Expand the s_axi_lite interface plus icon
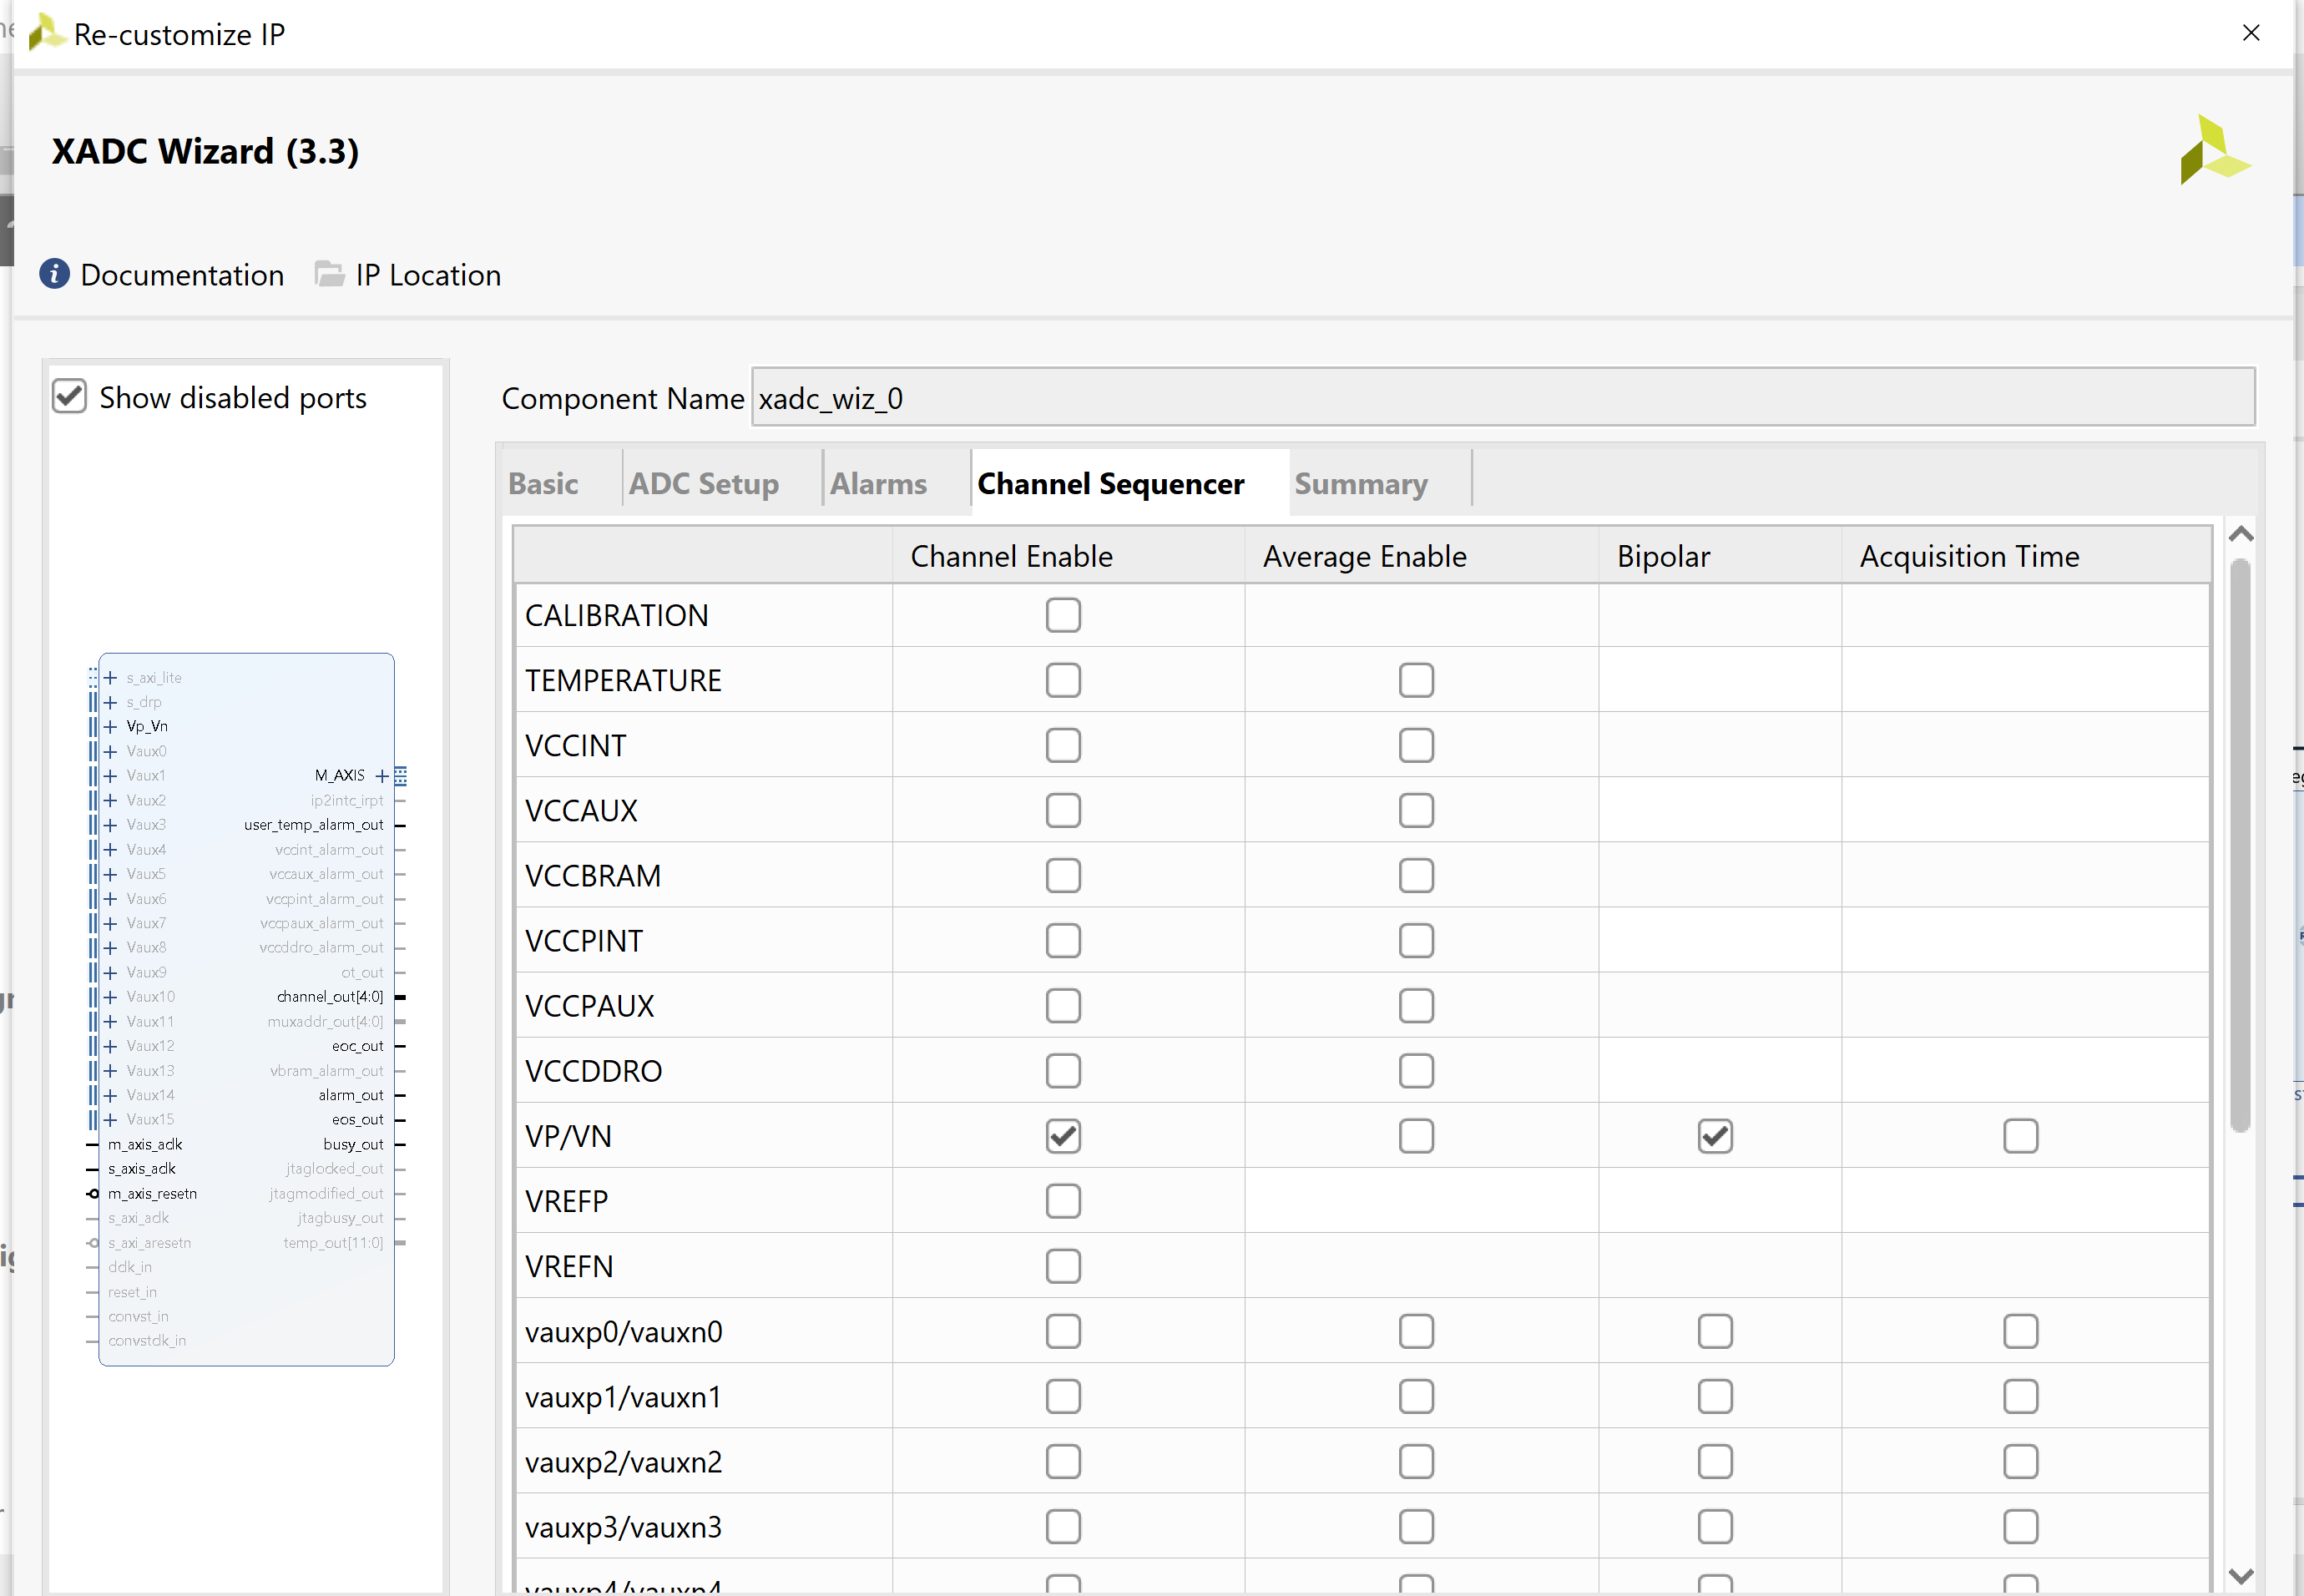The width and height of the screenshot is (2304, 1596). coord(111,678)
